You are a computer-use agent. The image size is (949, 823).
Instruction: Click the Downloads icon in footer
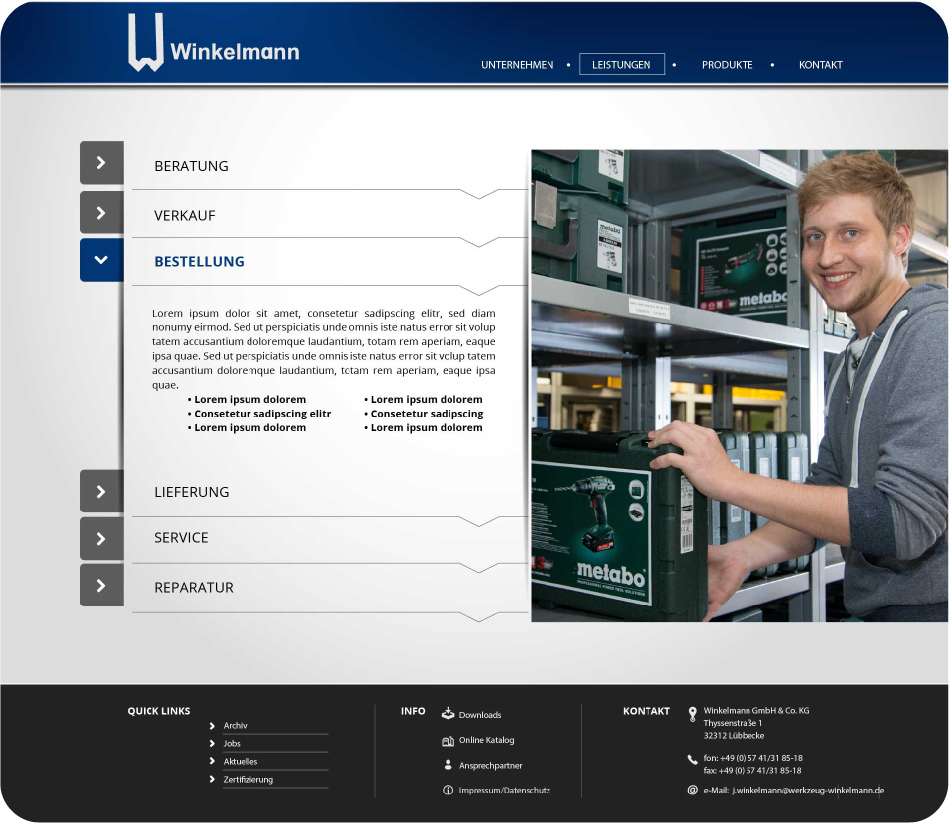click(448, 714)
